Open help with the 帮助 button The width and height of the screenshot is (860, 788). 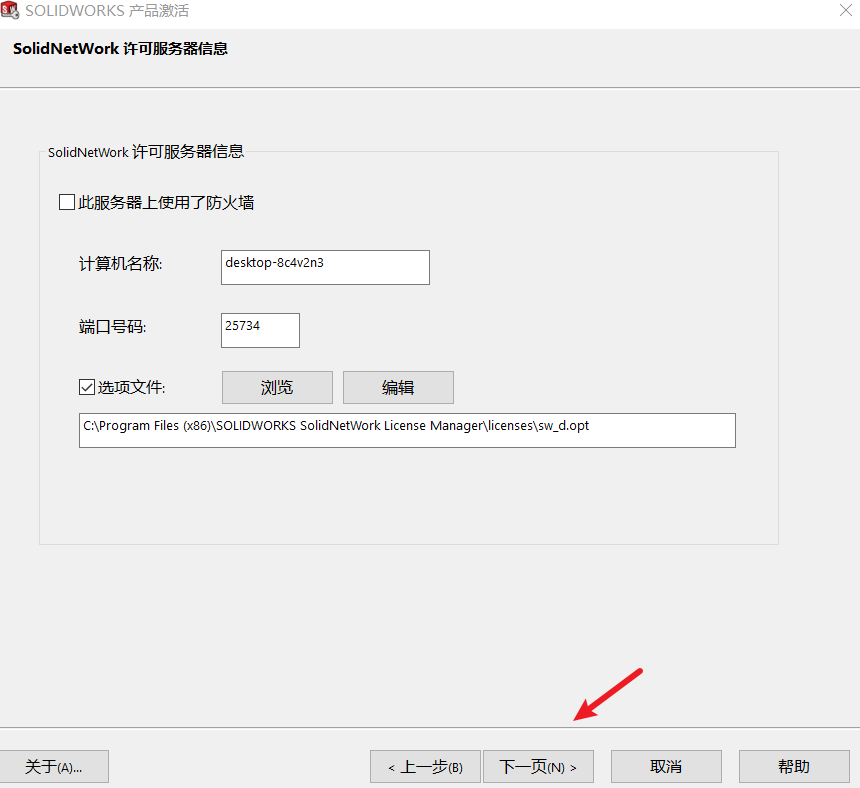(794, 766)
